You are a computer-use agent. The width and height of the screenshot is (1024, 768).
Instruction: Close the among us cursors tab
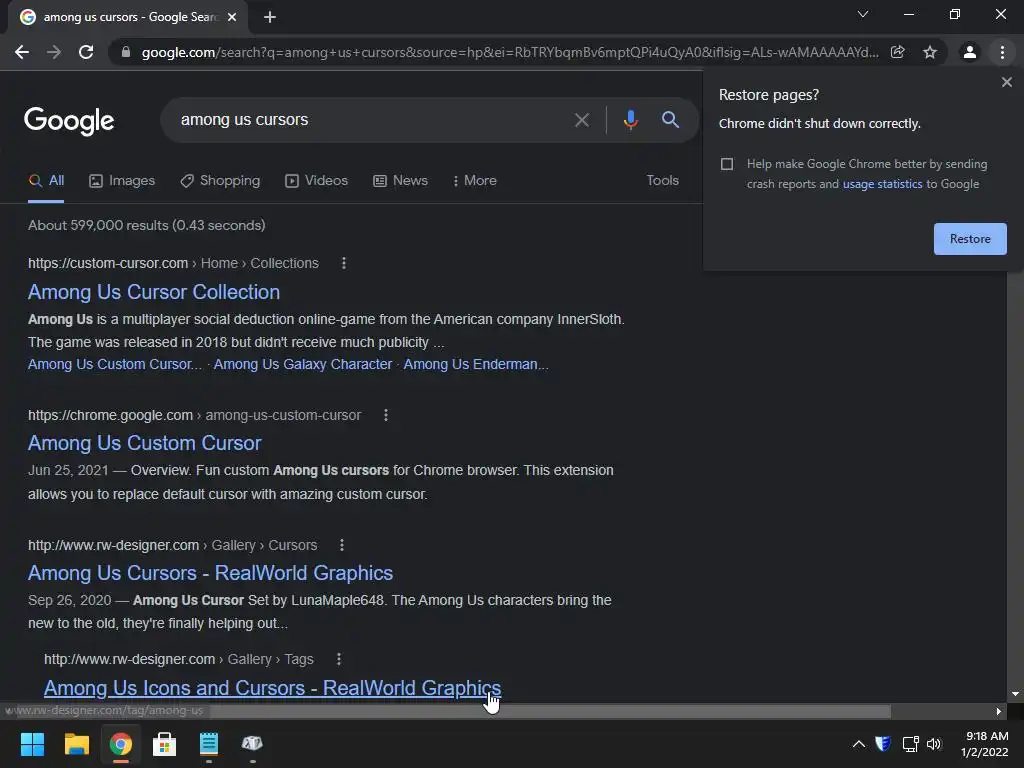(232, 17)
